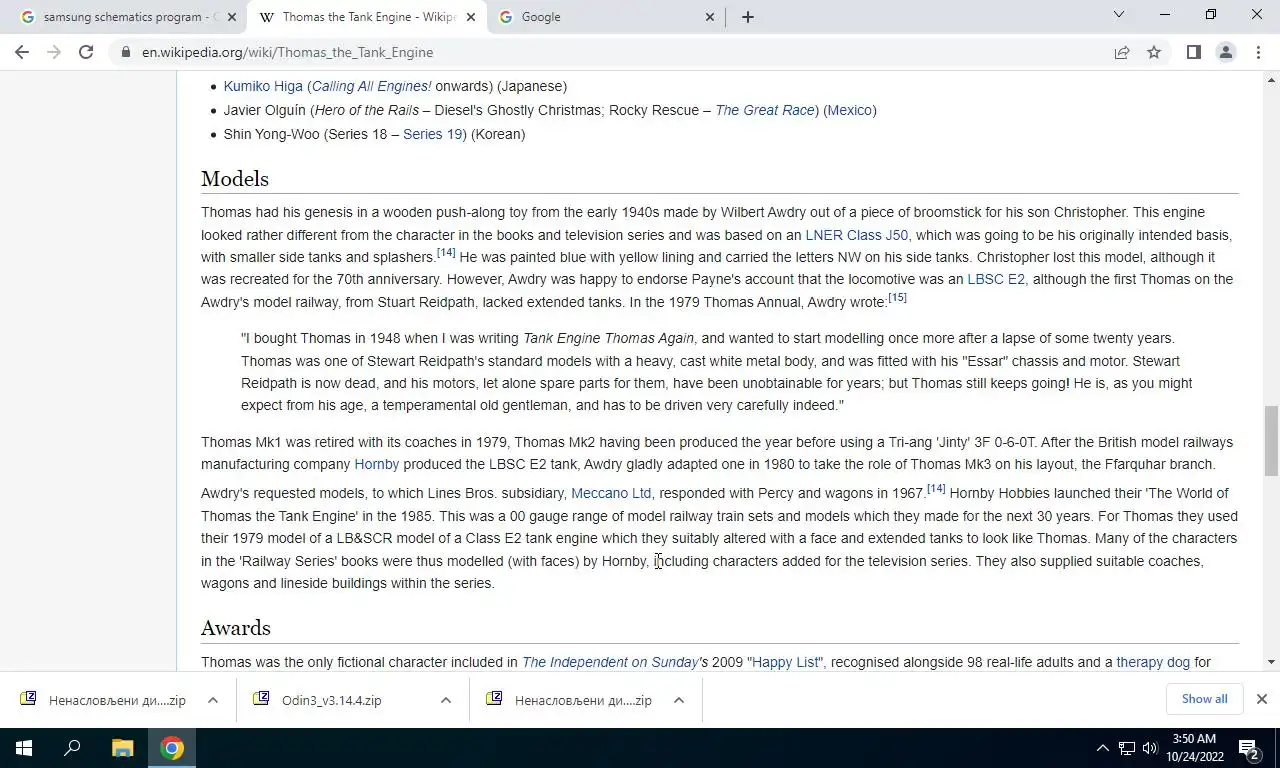The image size is (1280, 768).
Task: Expand options for last Ненасловљени zip download
Action: click(679, 700)
